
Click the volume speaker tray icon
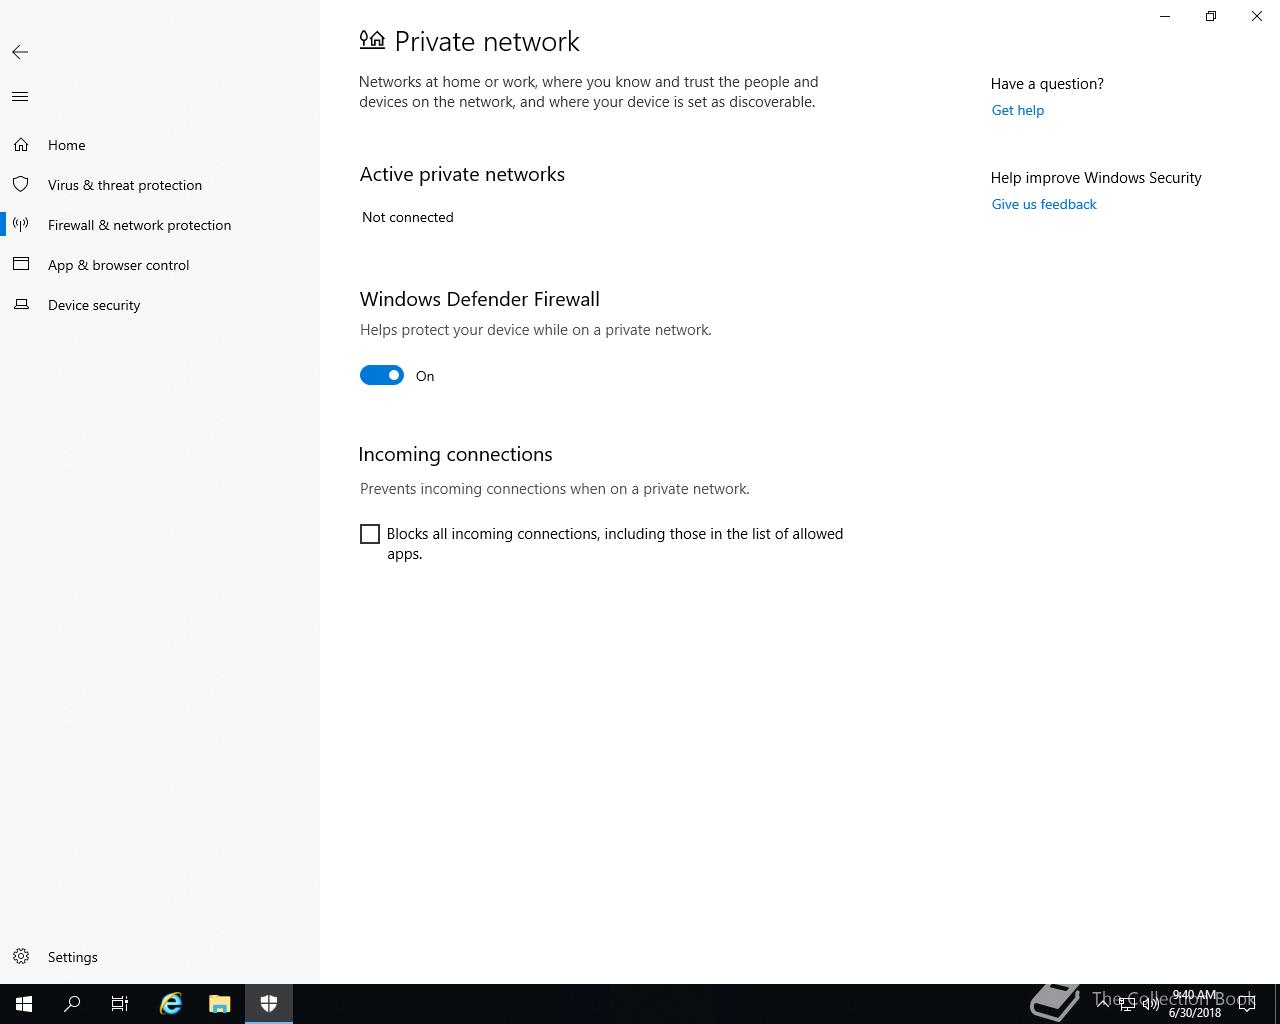pos(1151,1004)
